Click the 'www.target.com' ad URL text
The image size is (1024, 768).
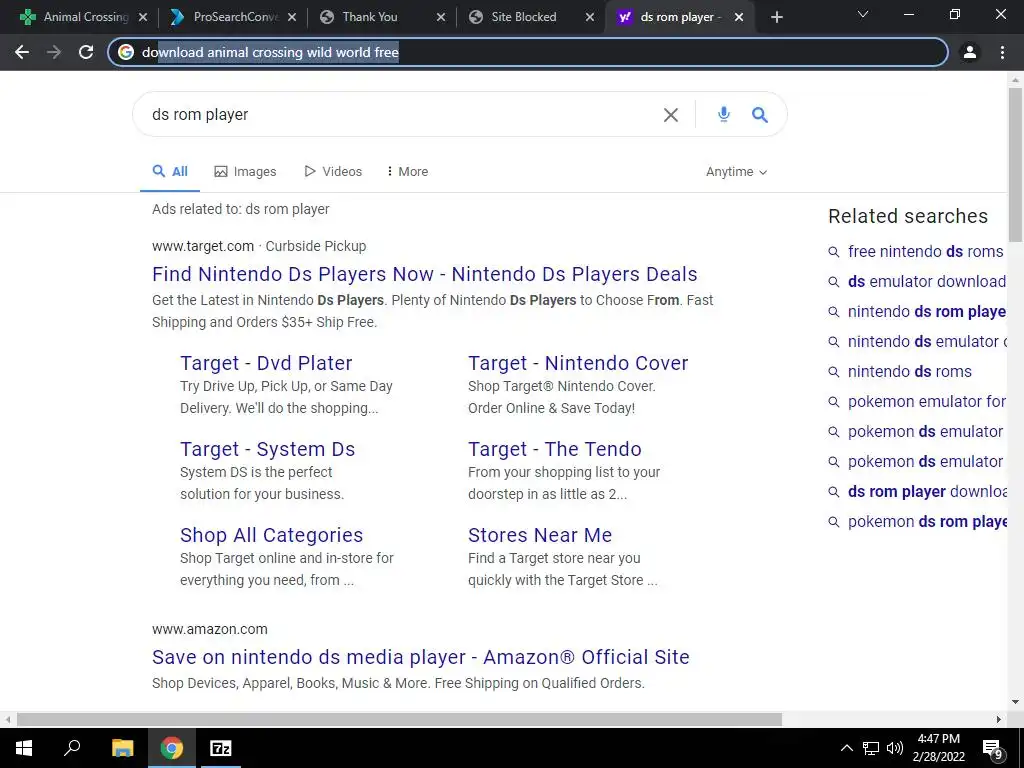coord(203,246)
